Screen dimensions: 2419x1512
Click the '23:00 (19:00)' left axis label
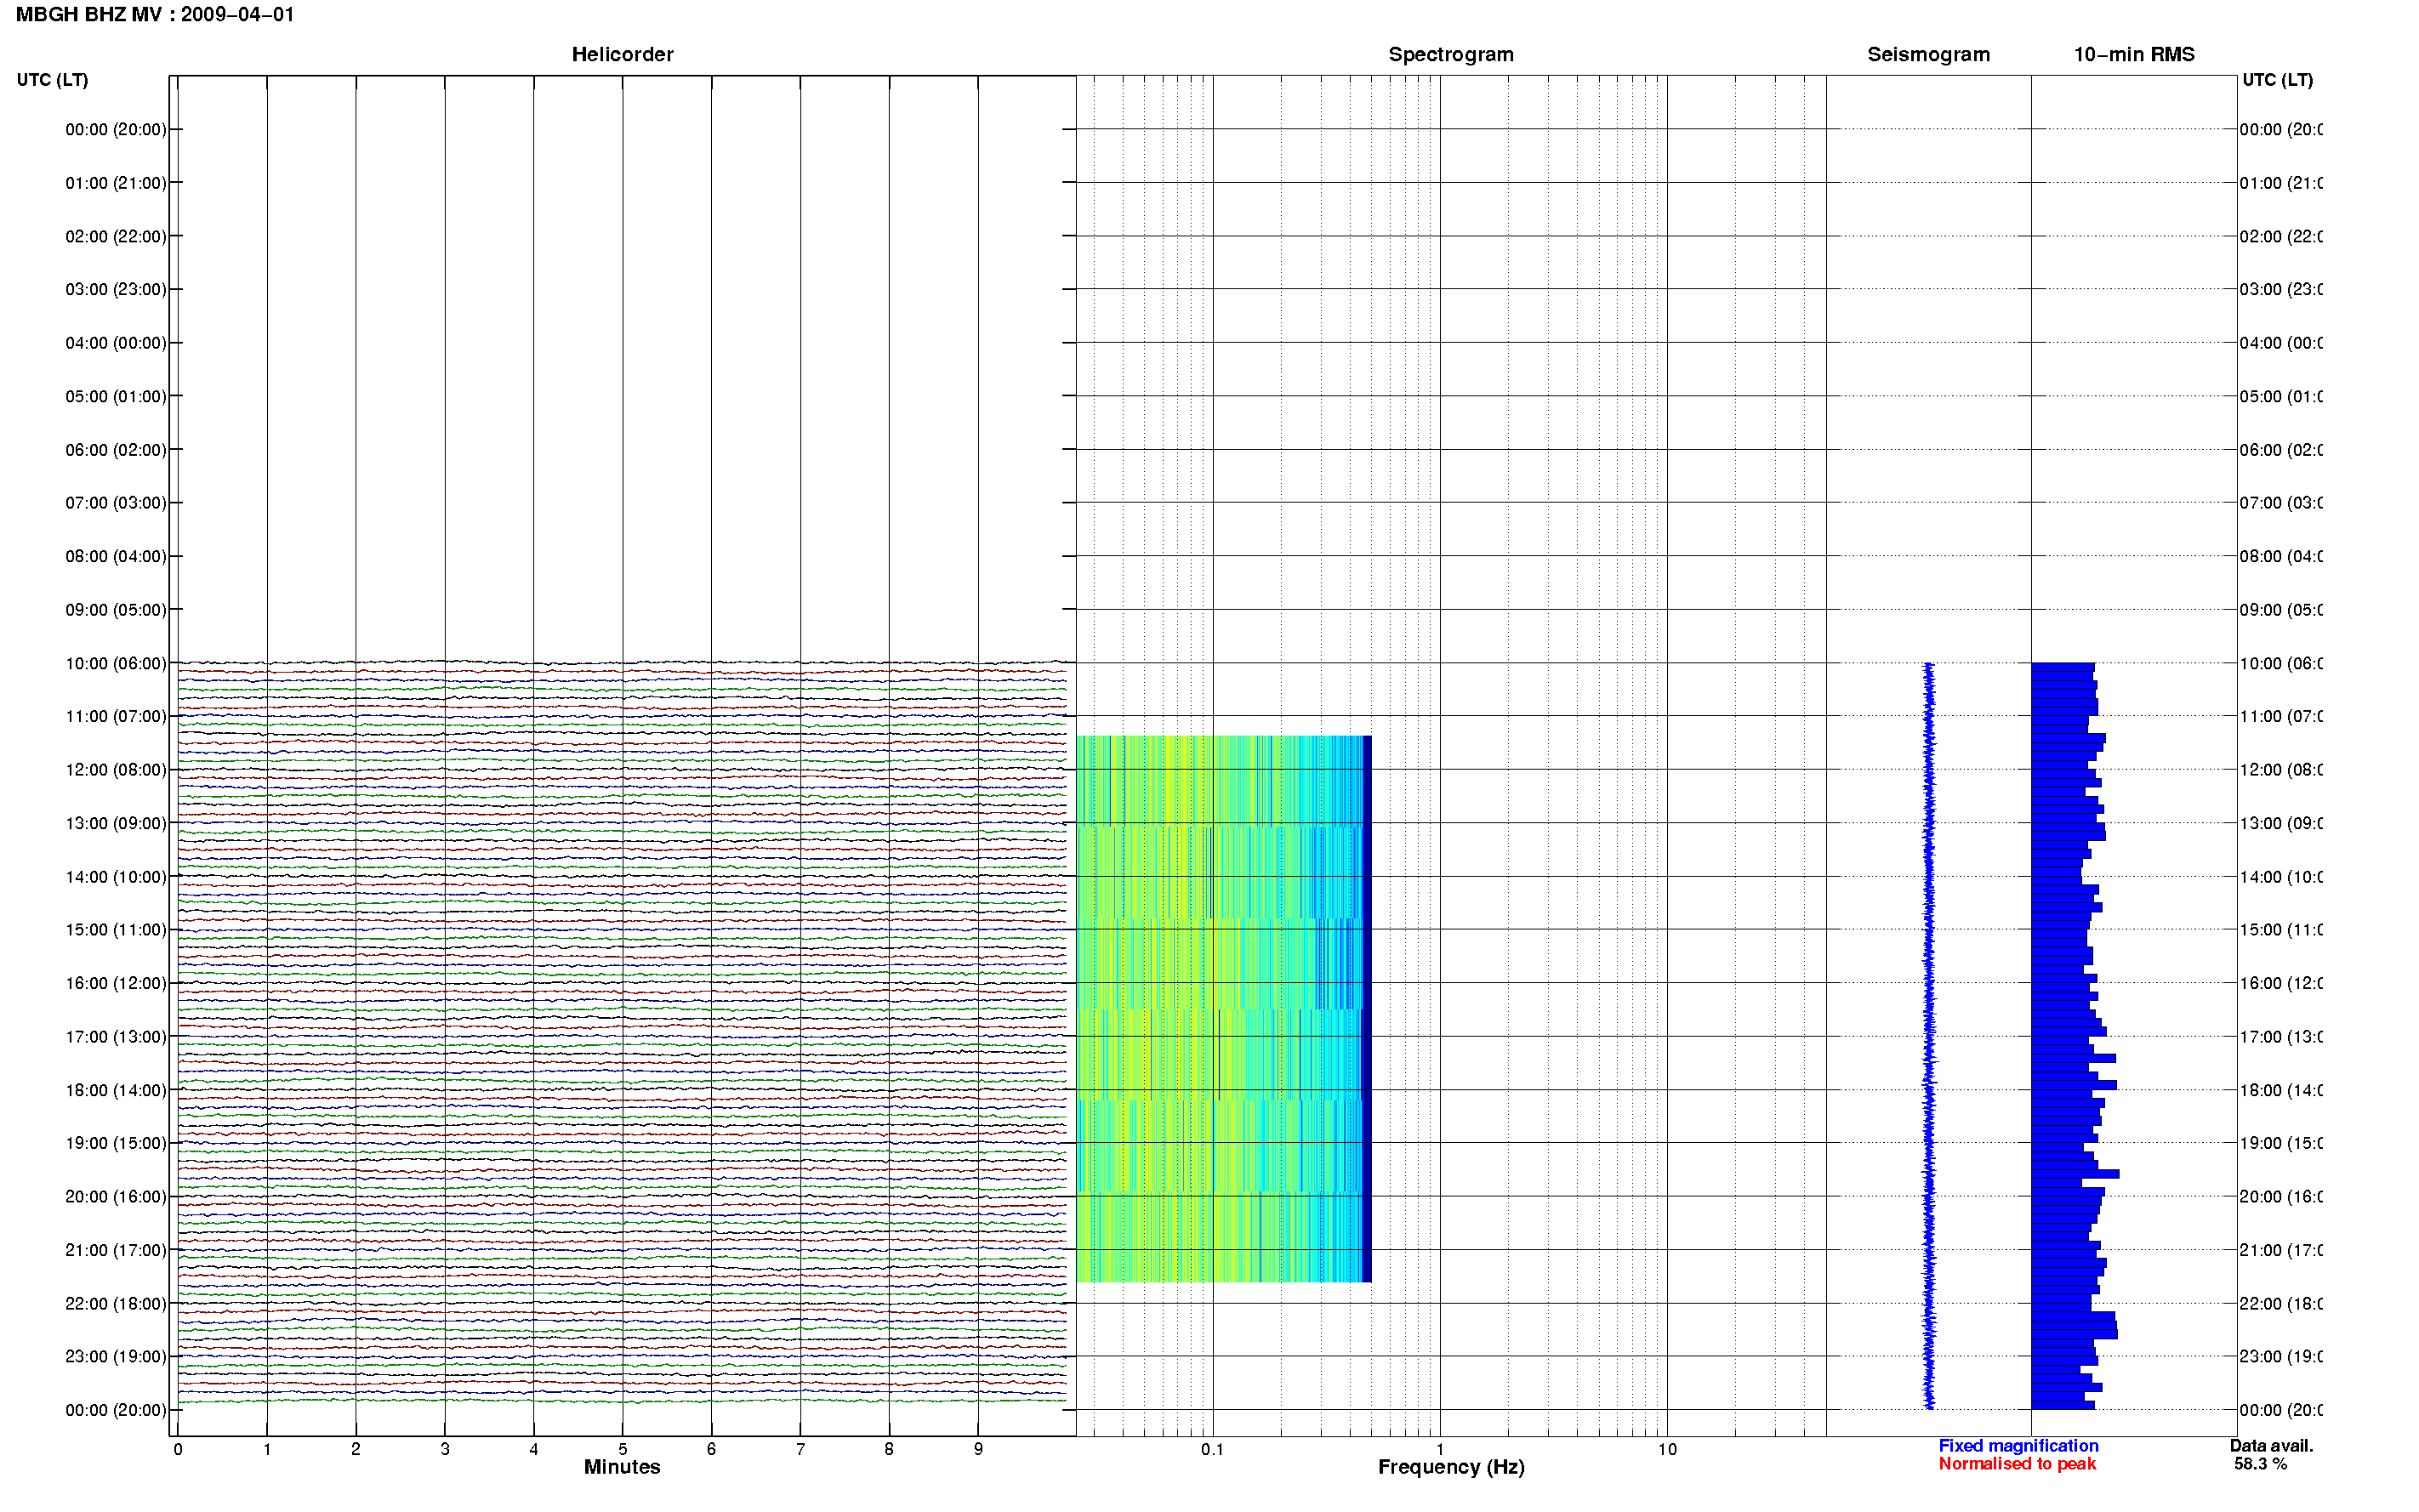(x=116, y=1357)
